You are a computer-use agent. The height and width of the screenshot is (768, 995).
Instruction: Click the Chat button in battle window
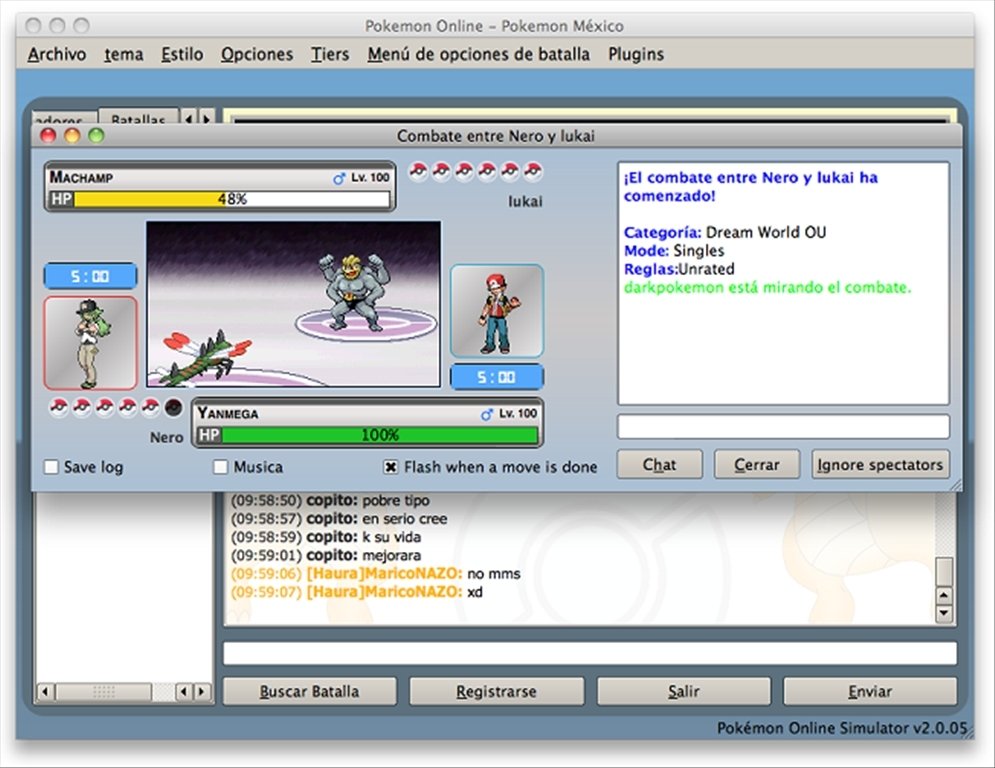tap(659, 465)
